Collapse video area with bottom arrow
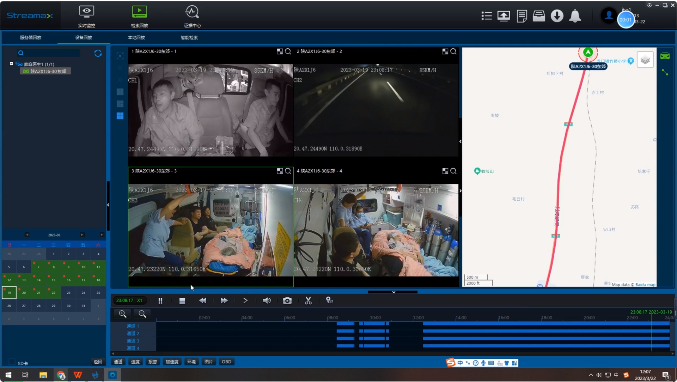677x382 pixels. point(393,292)
